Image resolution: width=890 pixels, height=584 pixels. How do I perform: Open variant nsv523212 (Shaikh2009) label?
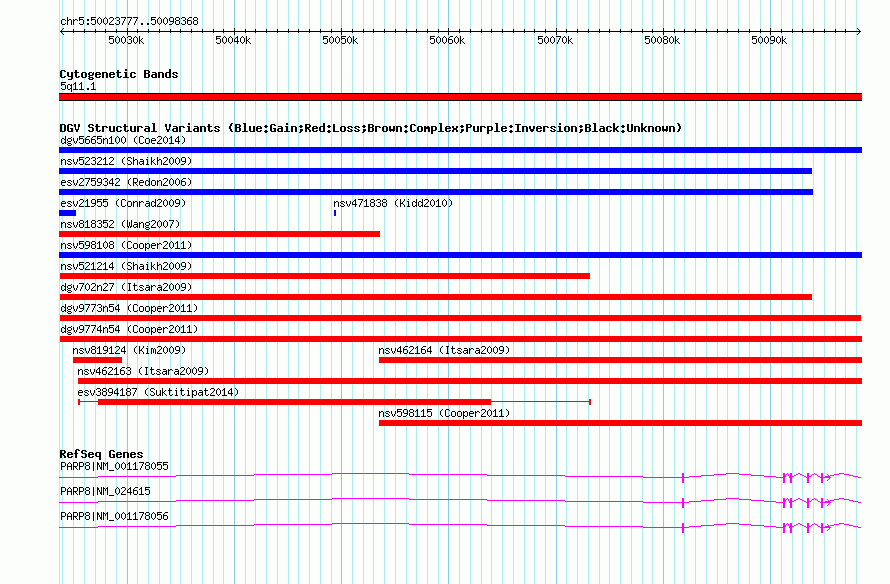(x=126, y=161)
